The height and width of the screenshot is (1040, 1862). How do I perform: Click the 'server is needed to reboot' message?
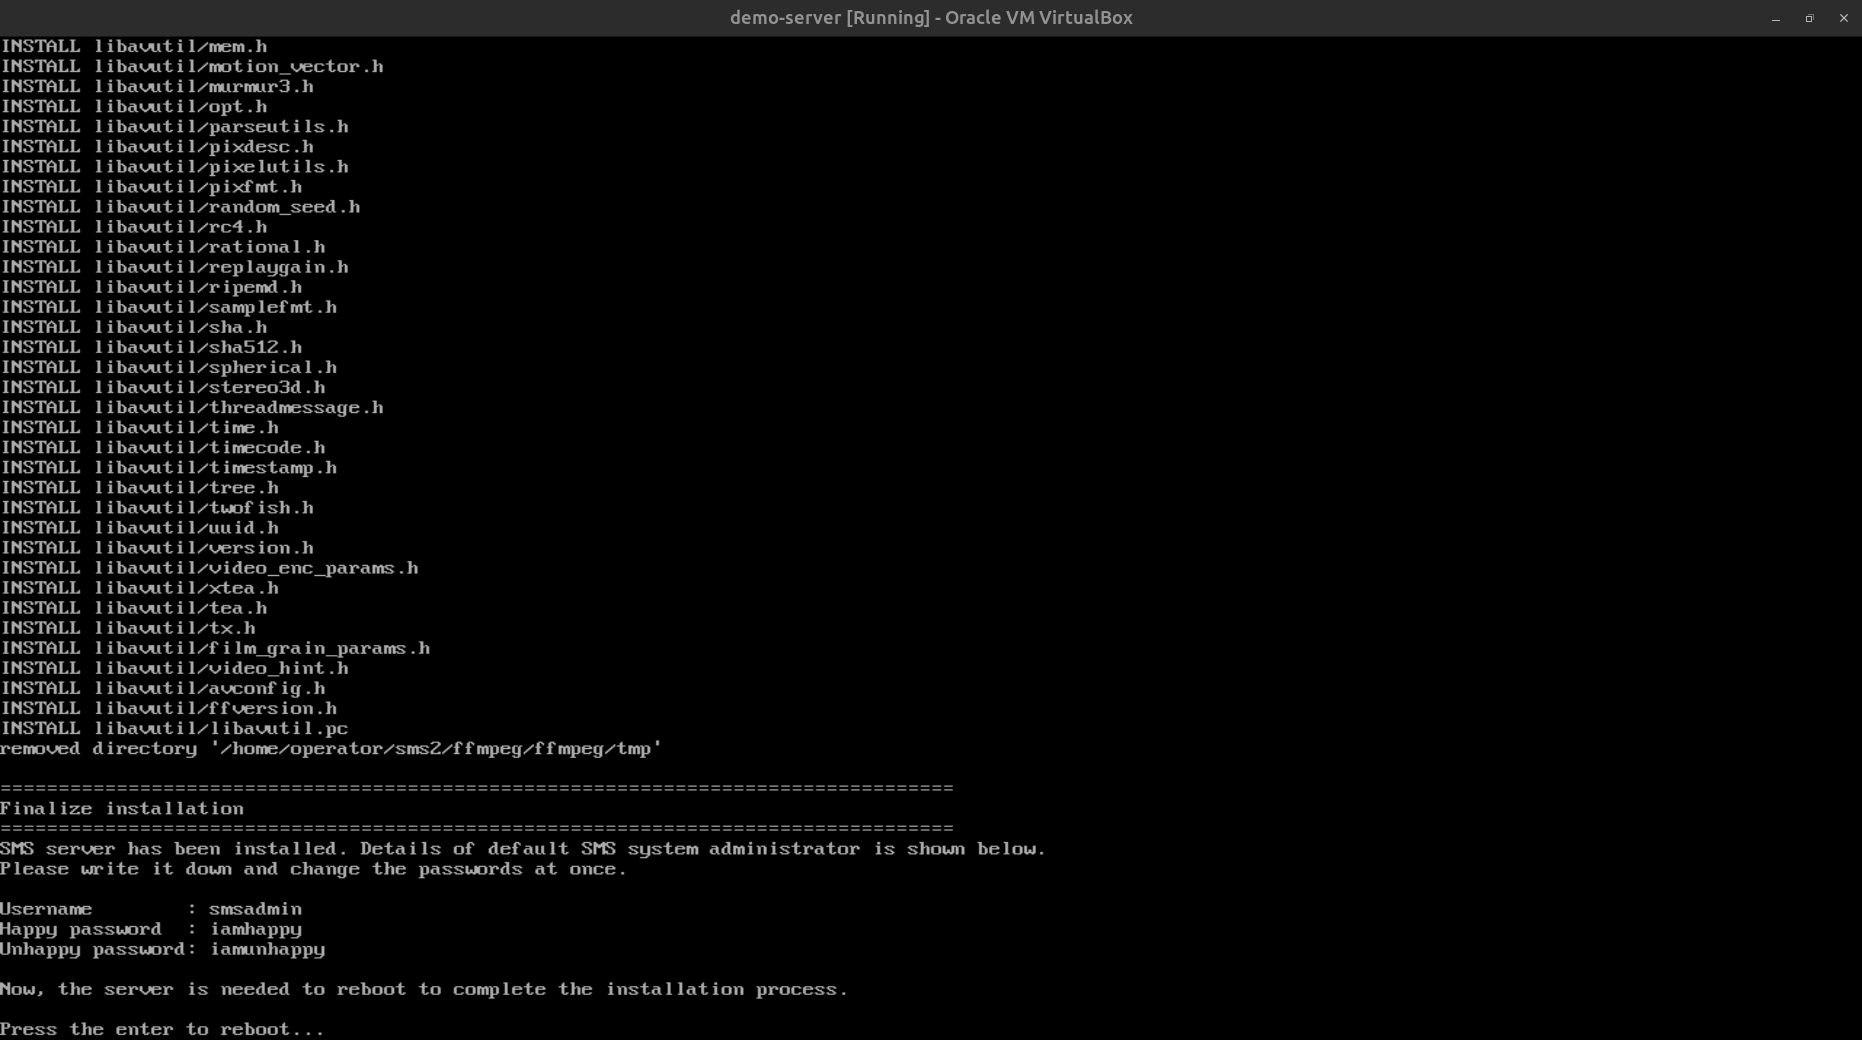pyautogui.click(x=423, y=989)
